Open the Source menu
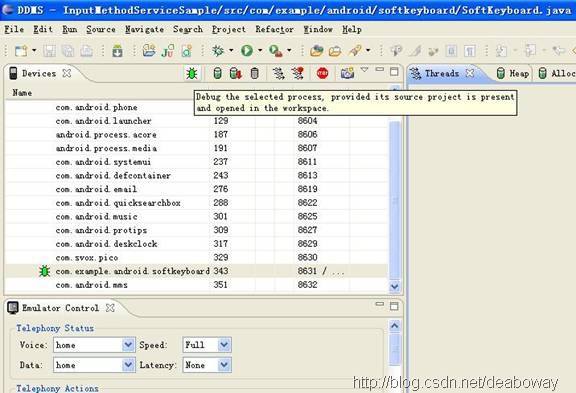This screenshot has width=576, height=393. [x=101, y=29]
